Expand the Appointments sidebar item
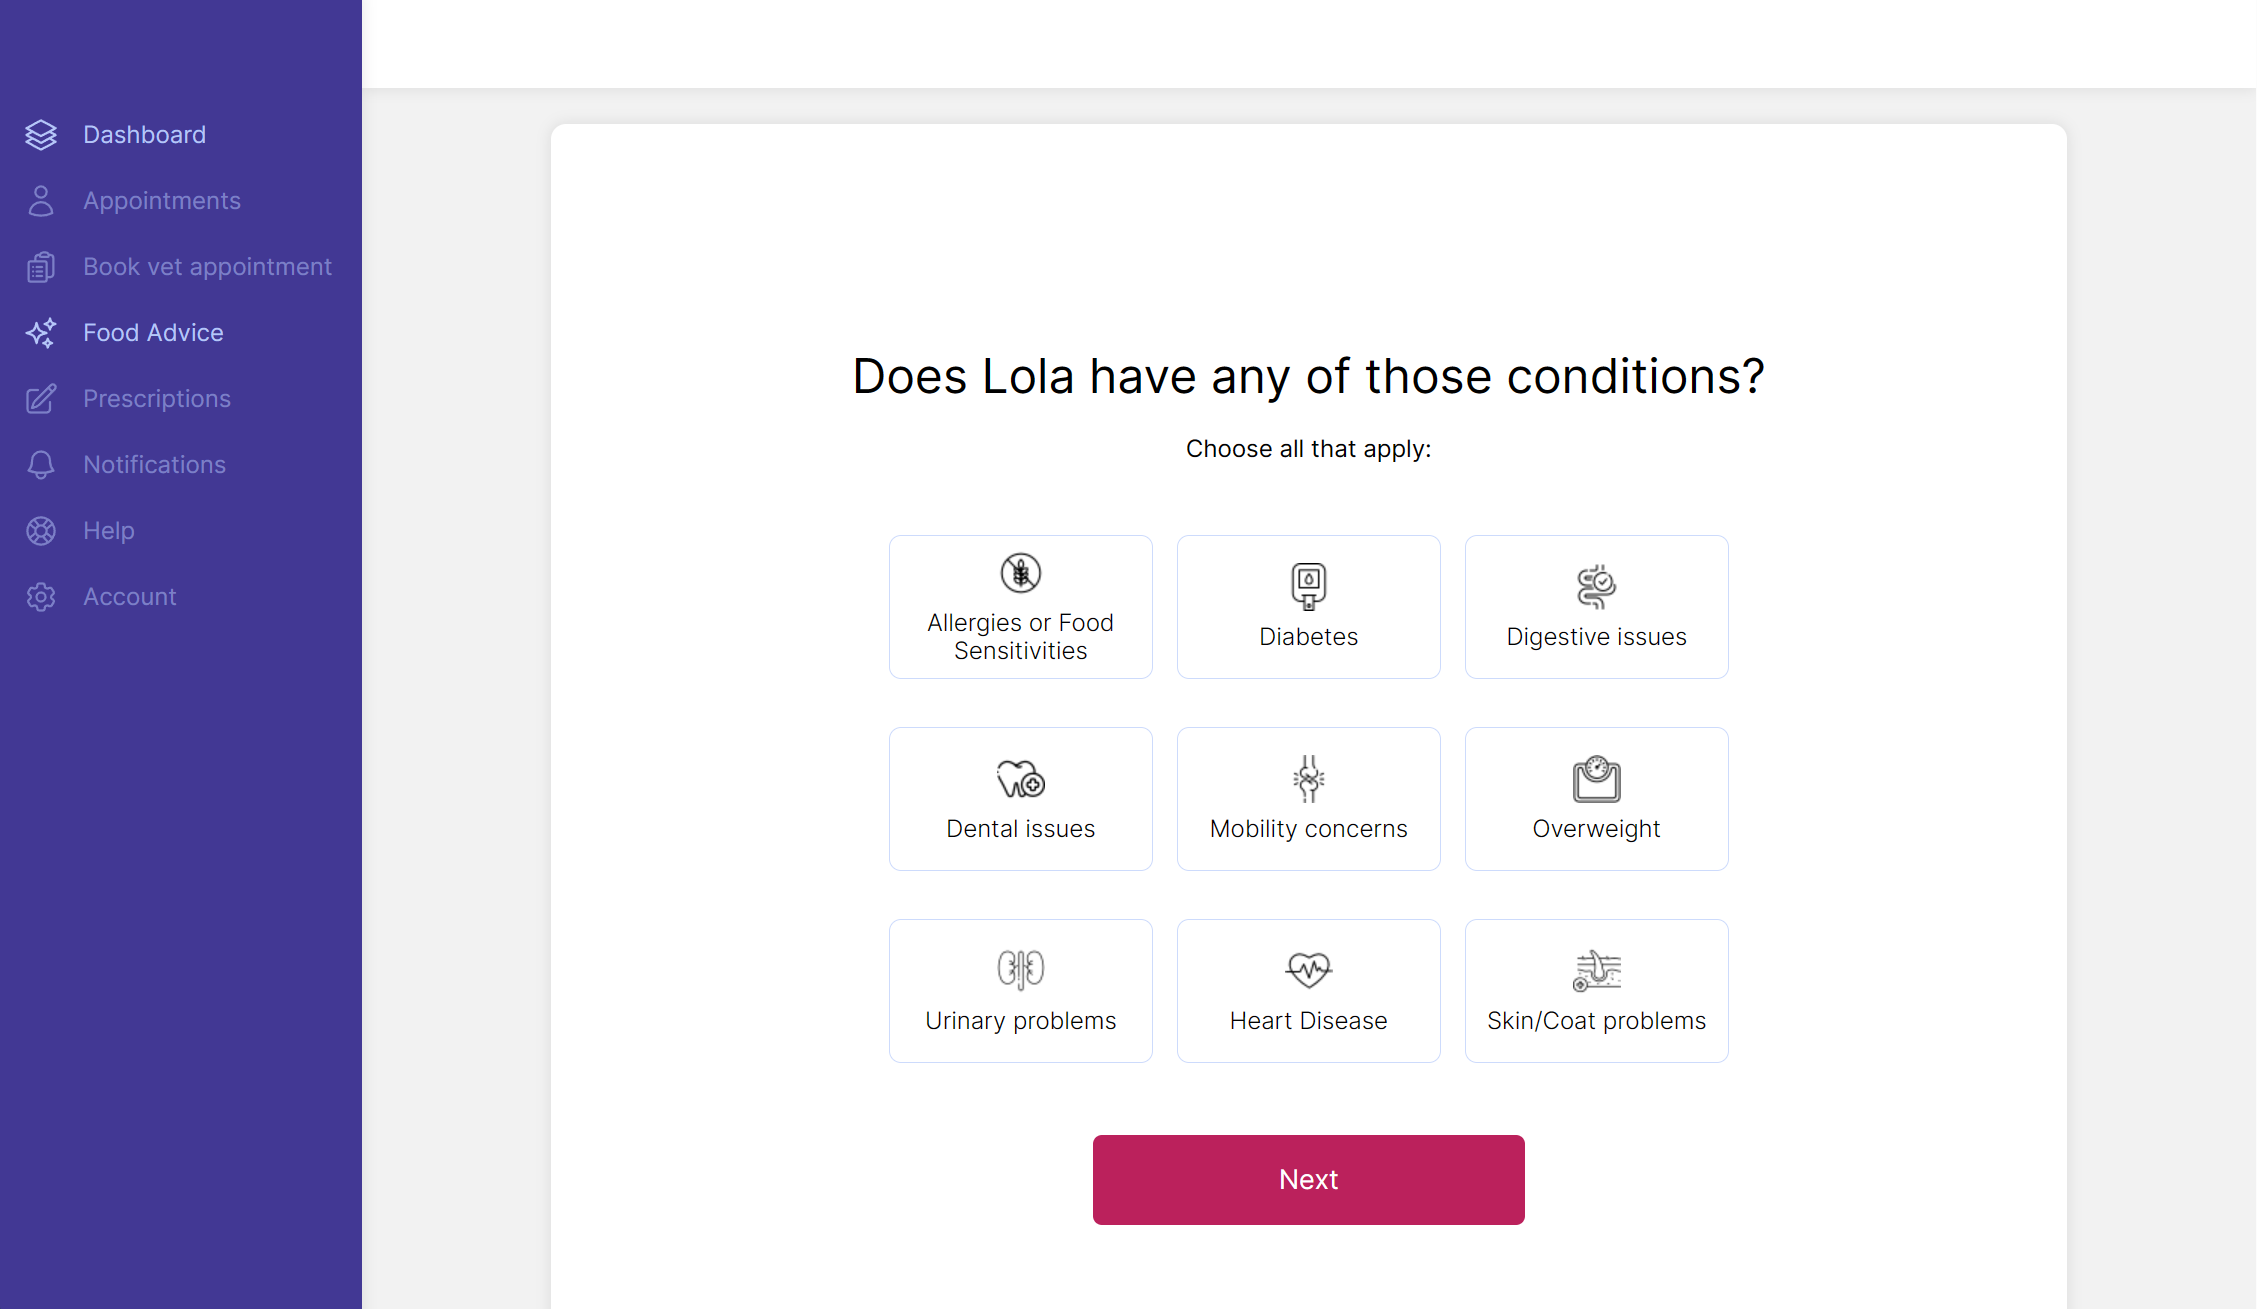This screenshot has width=2257, height=1309. 160,199
